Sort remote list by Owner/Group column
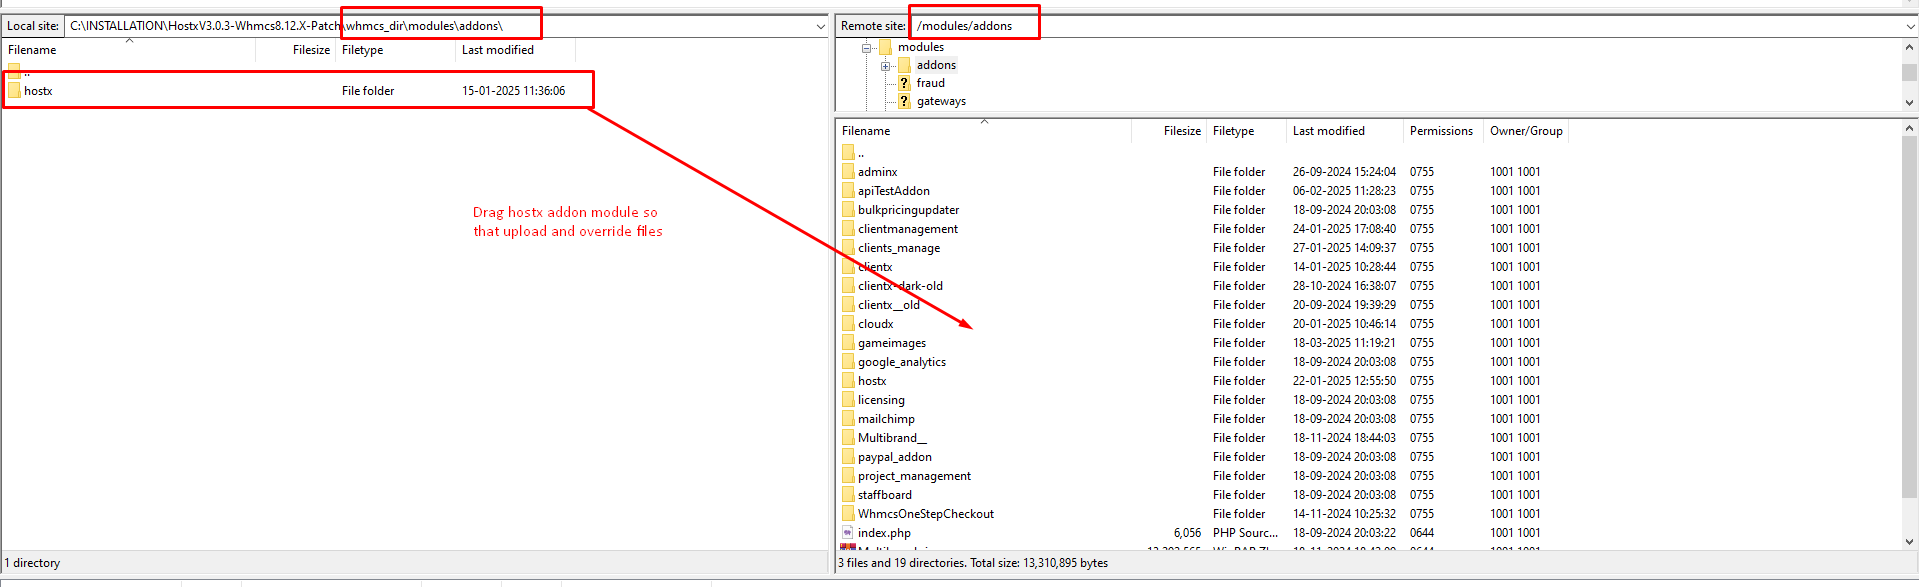 [x=1525, y=131]
